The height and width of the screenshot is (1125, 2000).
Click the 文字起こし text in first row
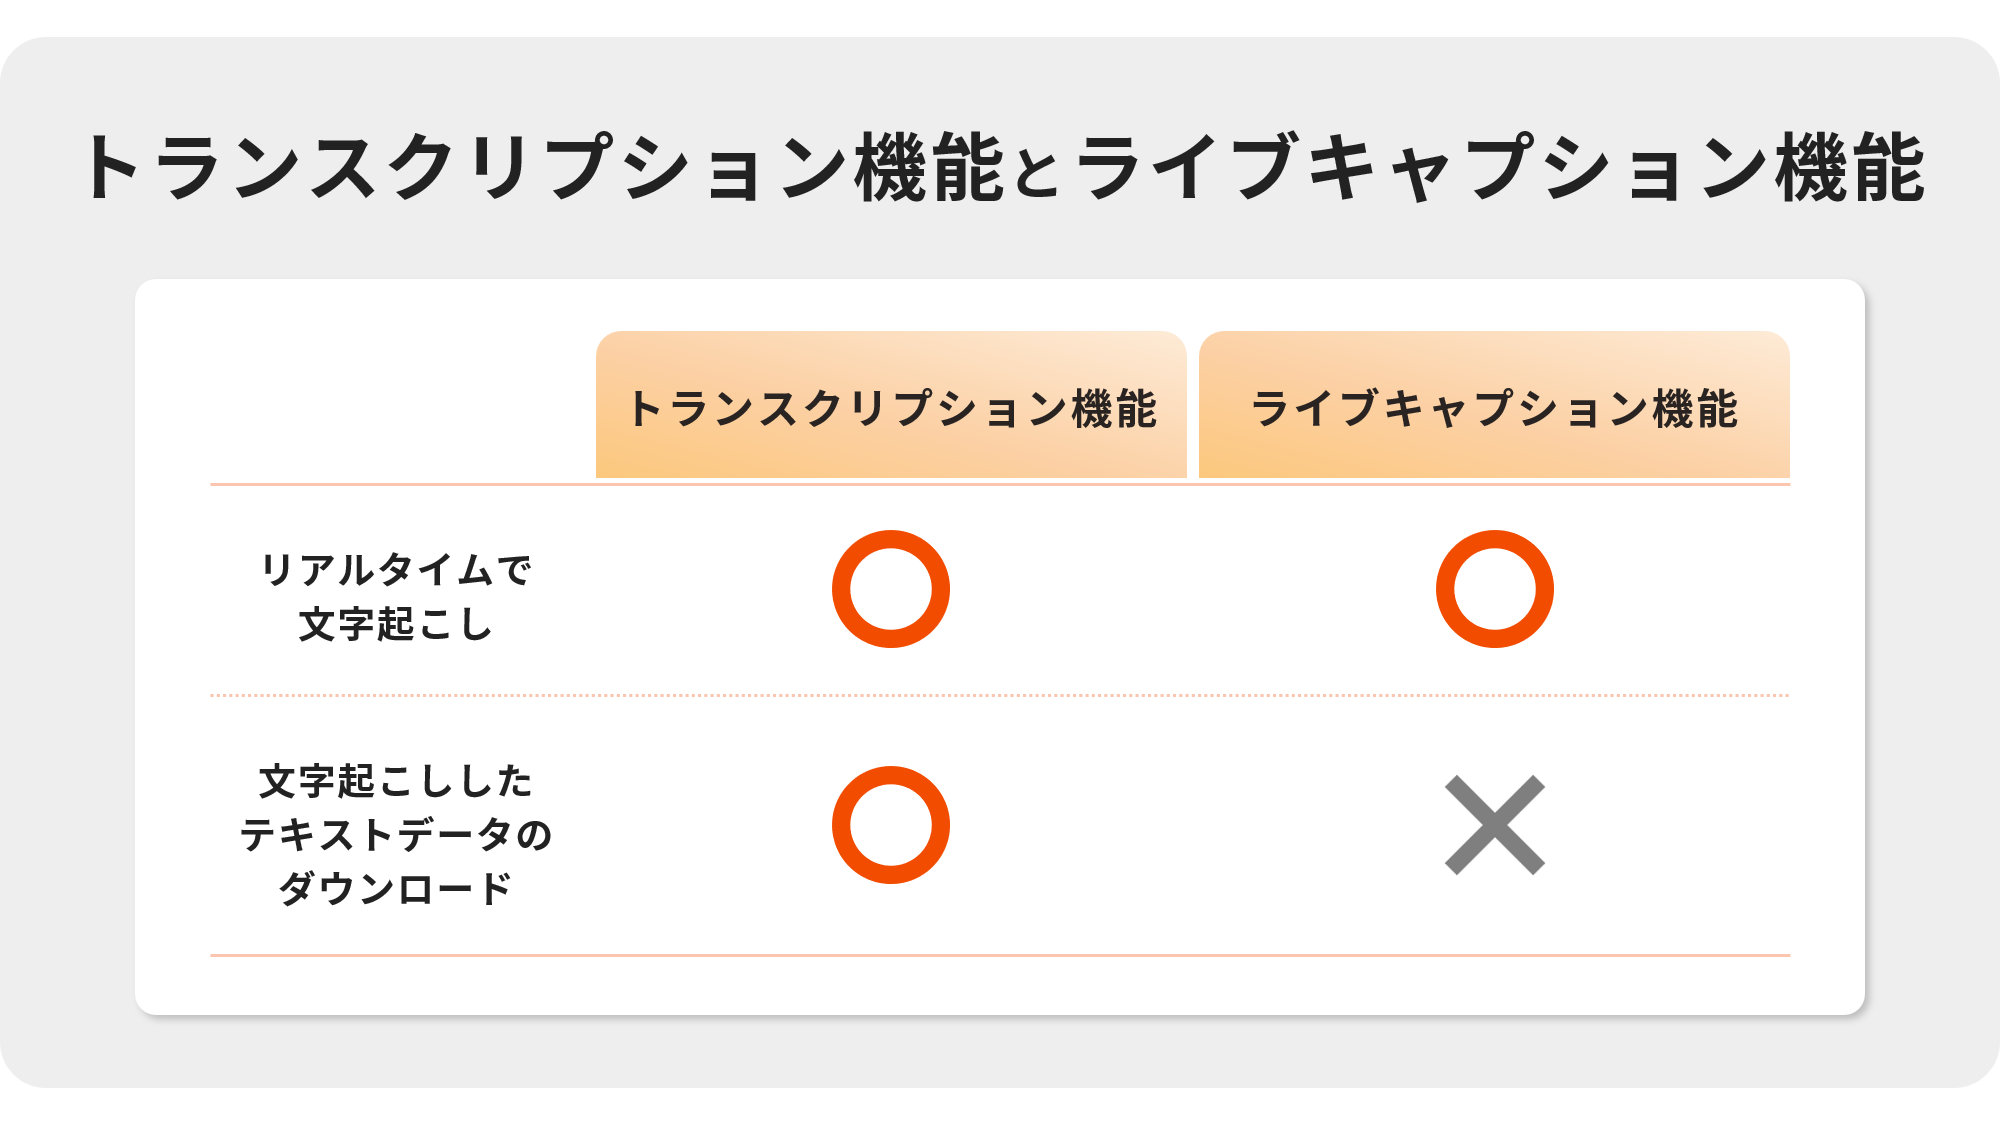pos(396,624)
